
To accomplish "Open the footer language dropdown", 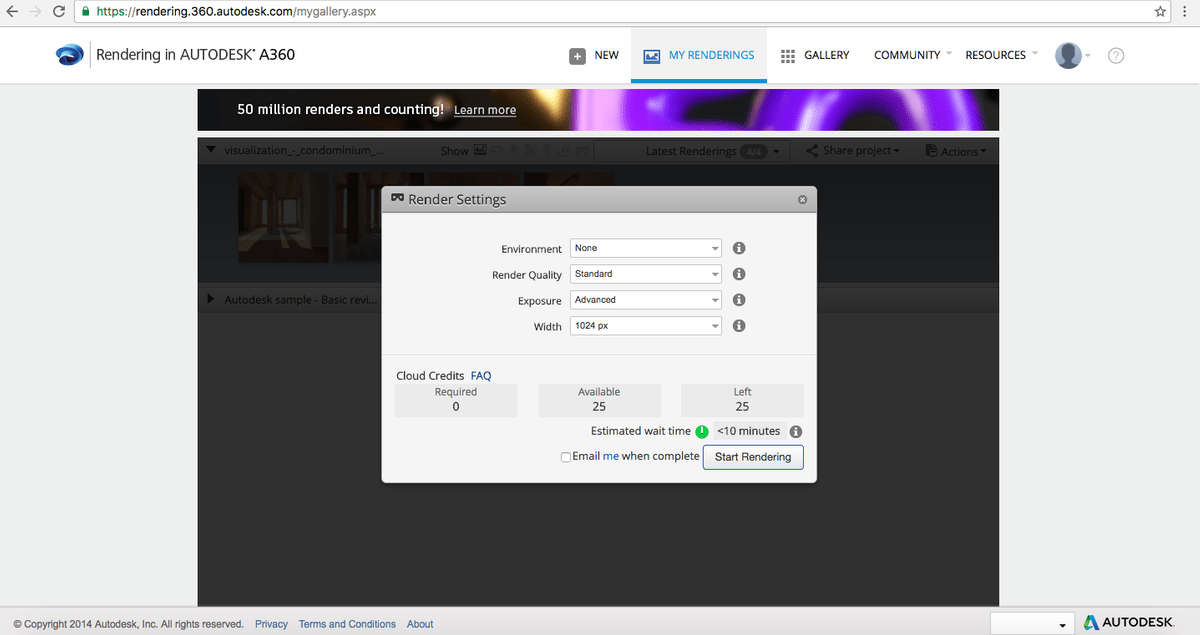I will pos(1032,622).
